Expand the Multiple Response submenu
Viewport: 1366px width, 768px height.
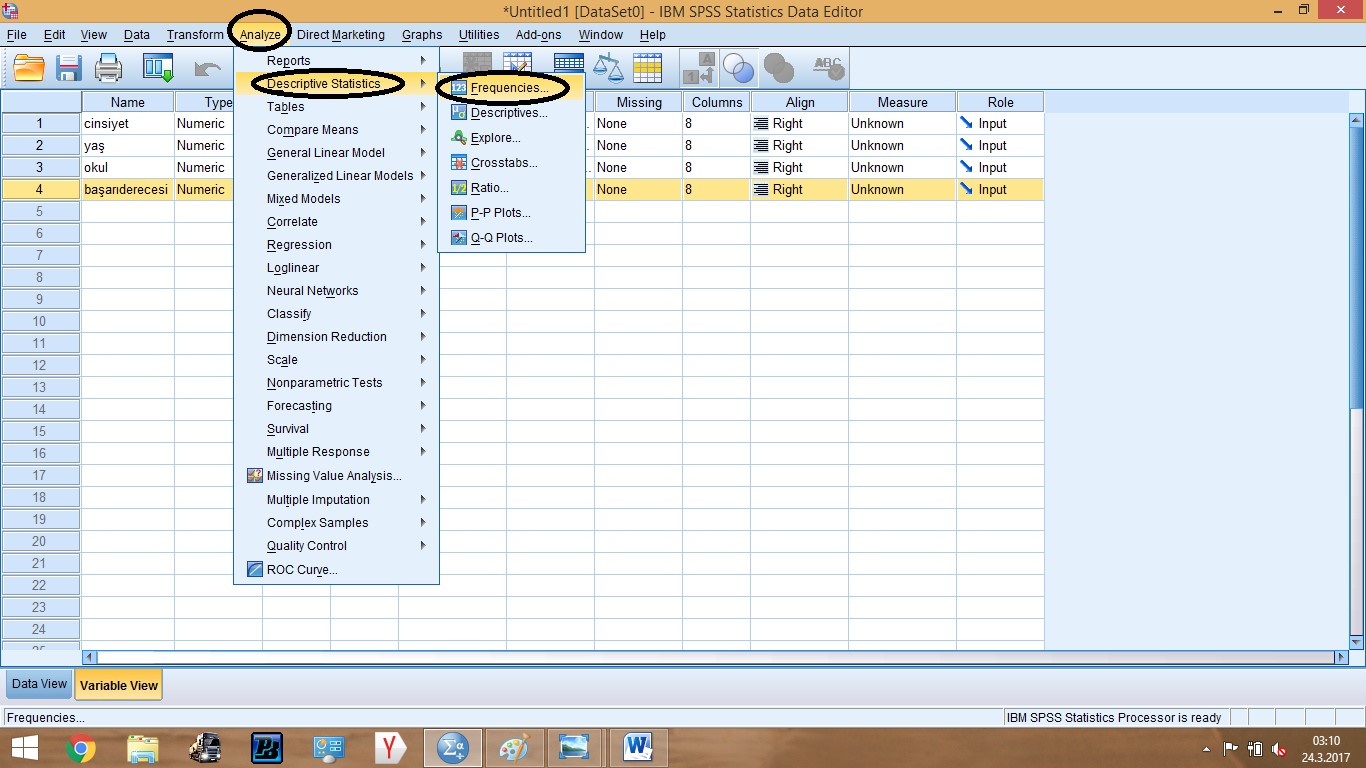coord(336,452)
